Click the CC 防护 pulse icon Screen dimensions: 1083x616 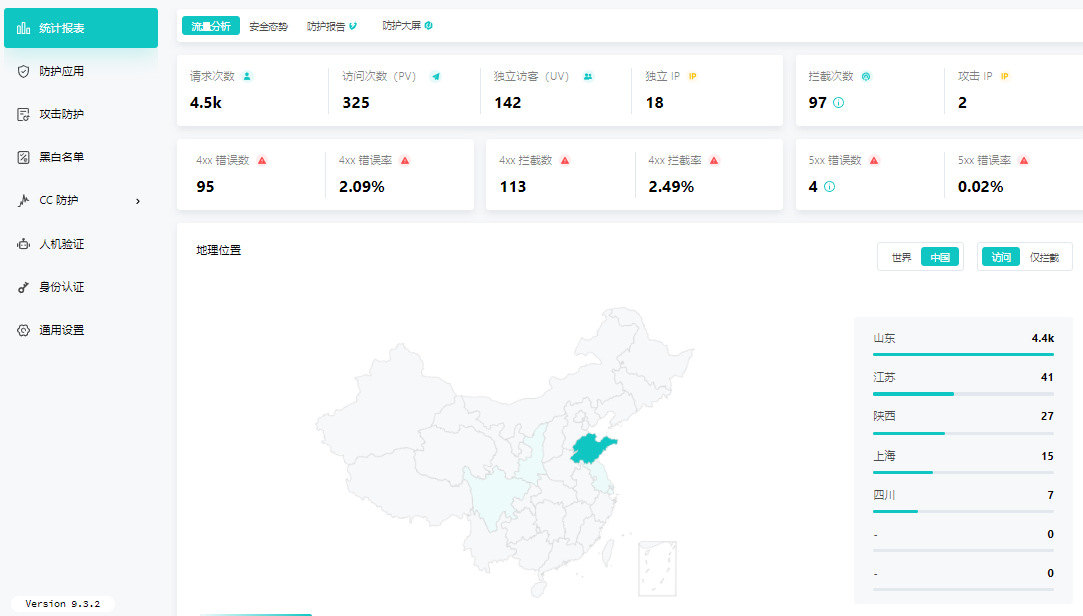point(23,200)
